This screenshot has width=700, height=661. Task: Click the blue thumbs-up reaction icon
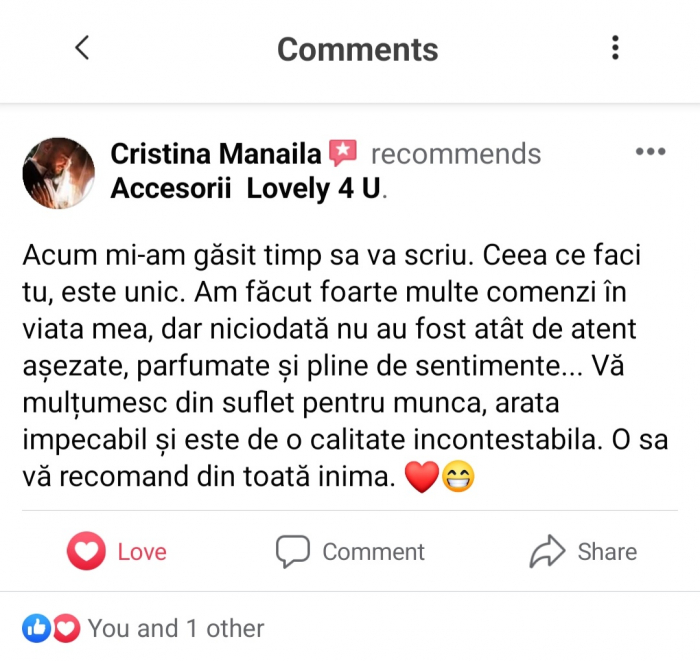click(x=37, y=628)
